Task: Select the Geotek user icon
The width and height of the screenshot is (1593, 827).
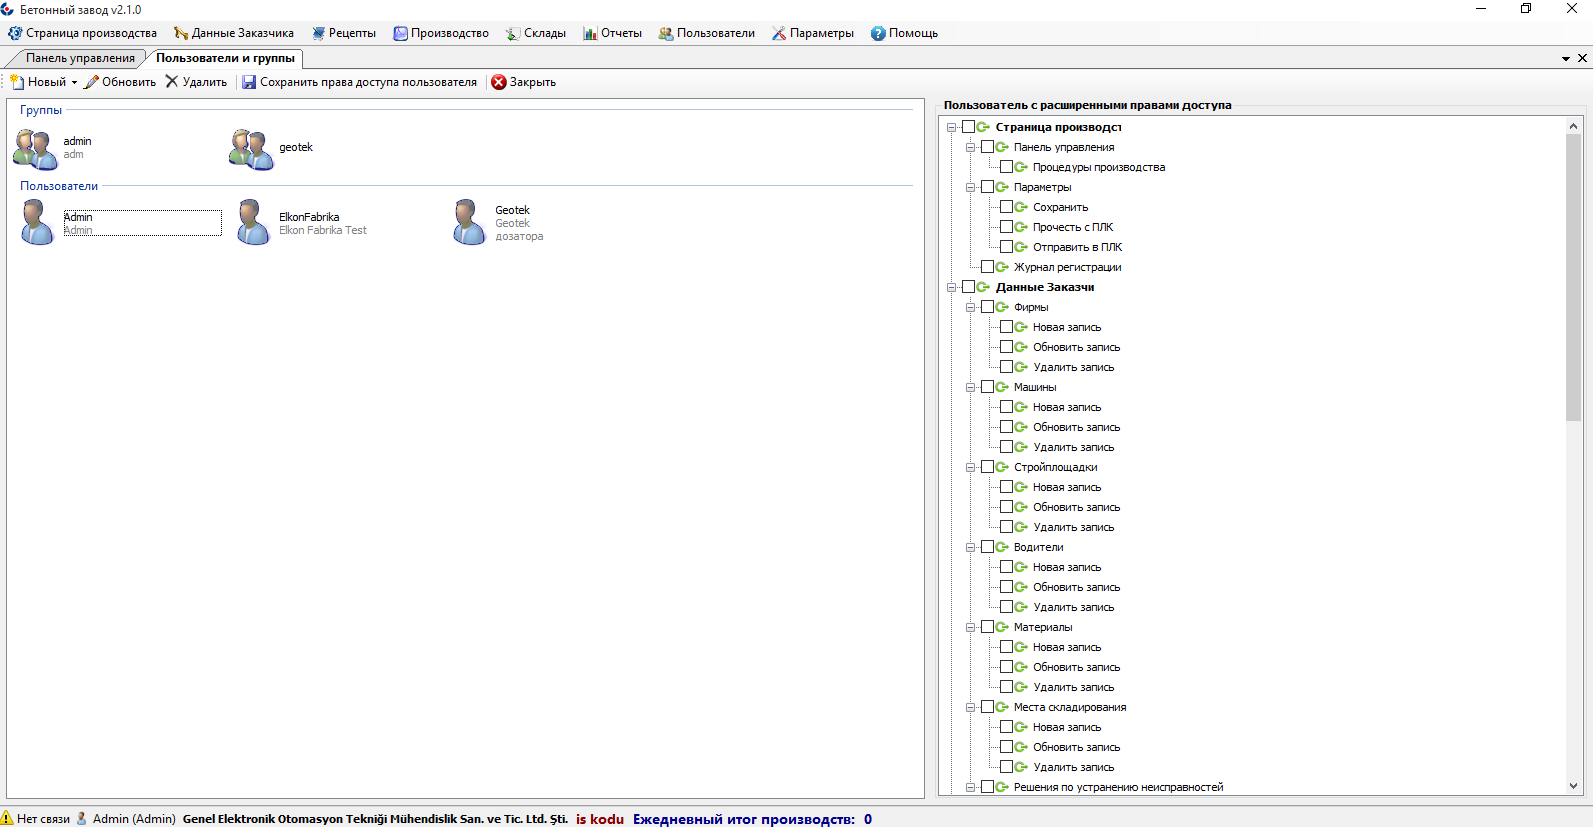Action: pyautogui.click(x=469, y=222)
